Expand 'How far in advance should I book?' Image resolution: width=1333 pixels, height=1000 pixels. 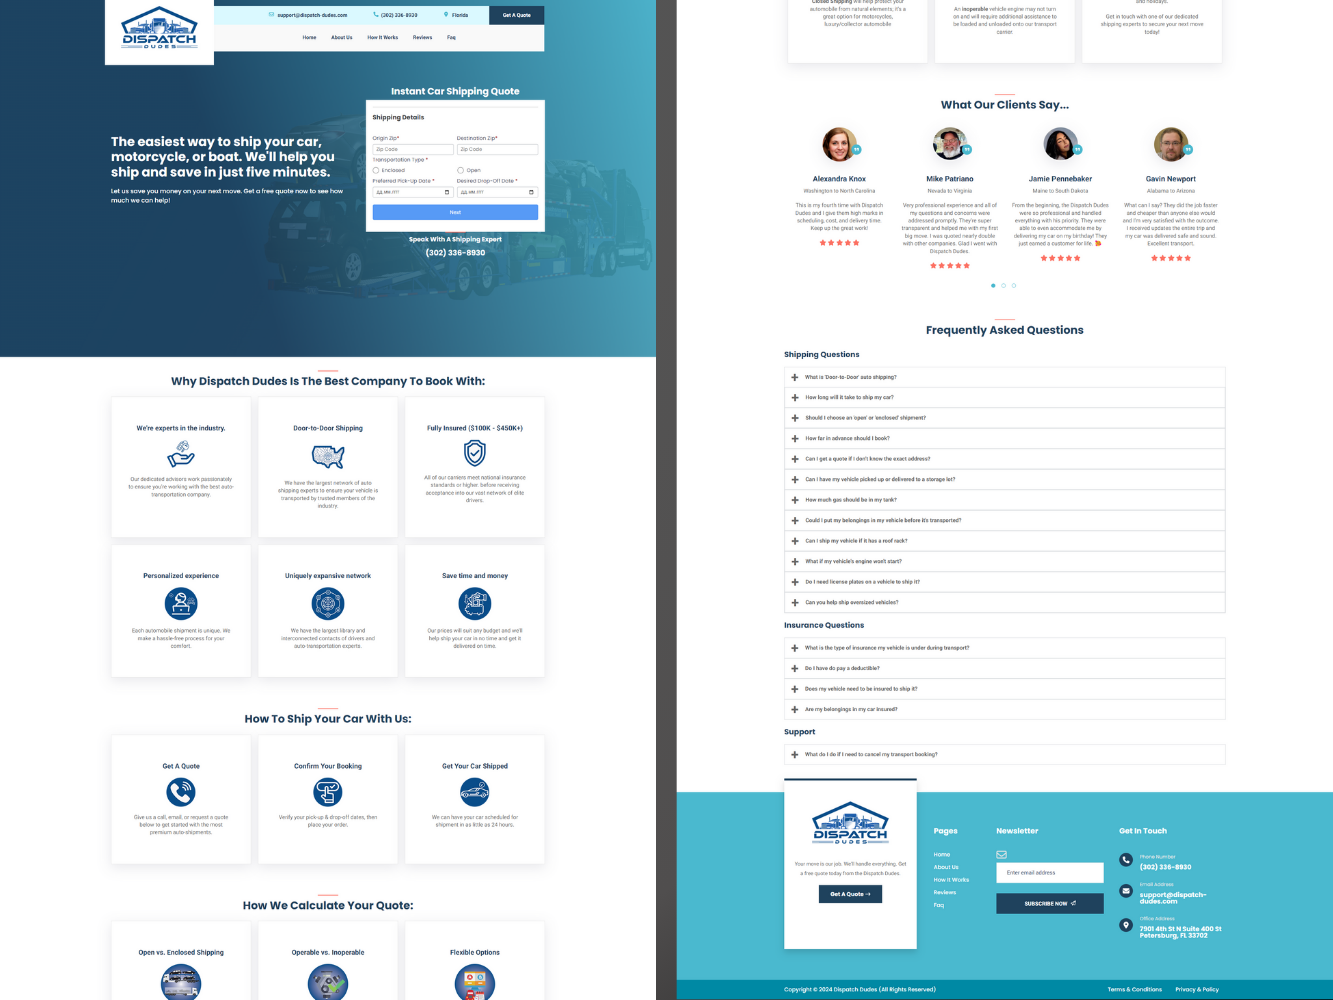tap(1004, 439)
